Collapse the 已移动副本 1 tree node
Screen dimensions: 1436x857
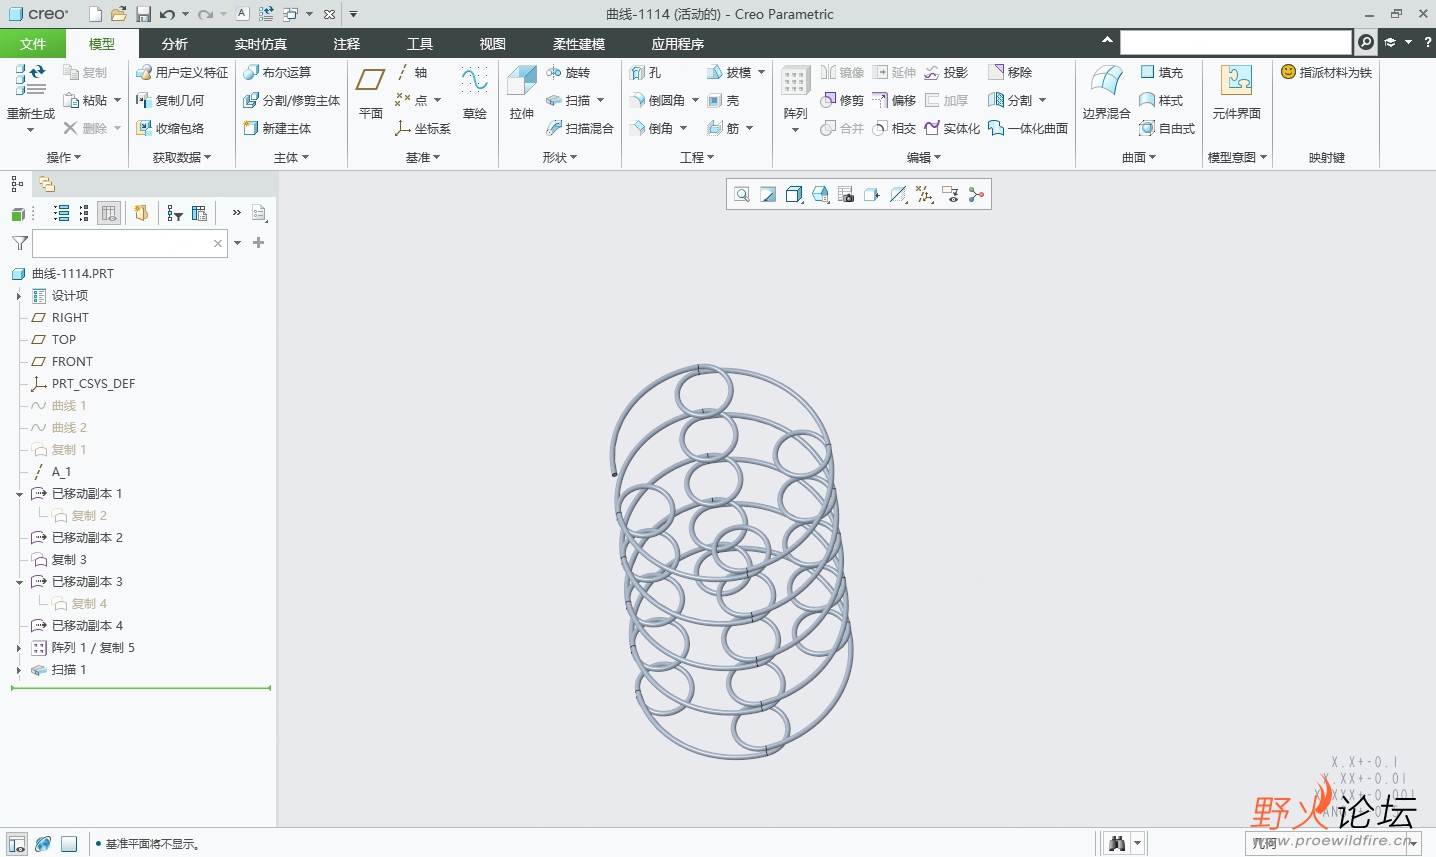[19, 494]
